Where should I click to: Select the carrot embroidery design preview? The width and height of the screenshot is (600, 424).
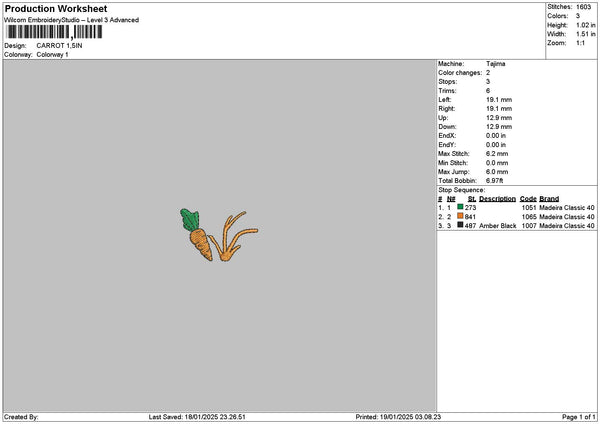[x=219, y=235]
